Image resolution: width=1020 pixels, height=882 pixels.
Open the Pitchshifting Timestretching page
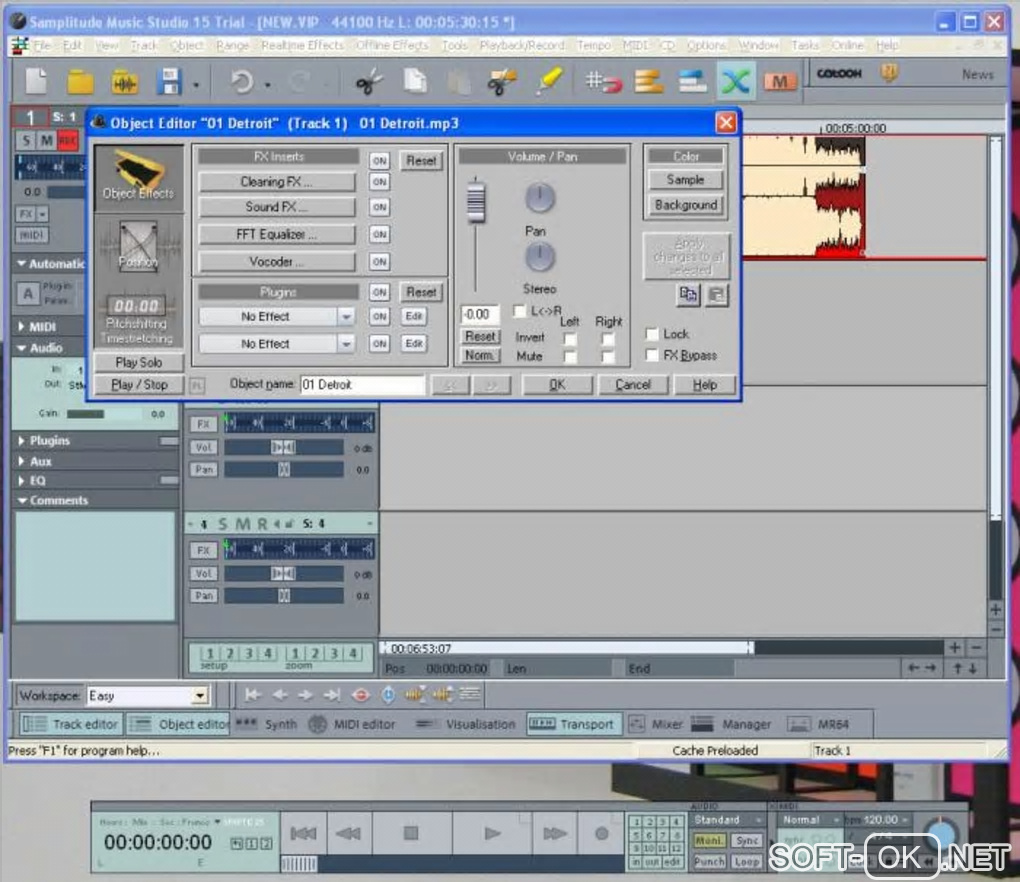pyautogui.click(x=137, y=321)
